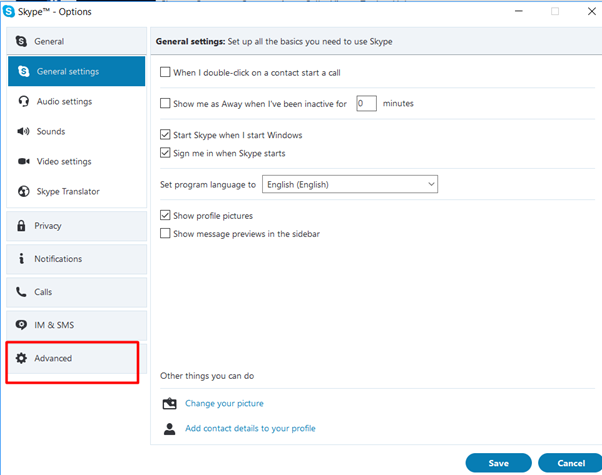Expand the IM & SMS section
Image resolution: width=602 pixels, height=475 pixels.
76,325
